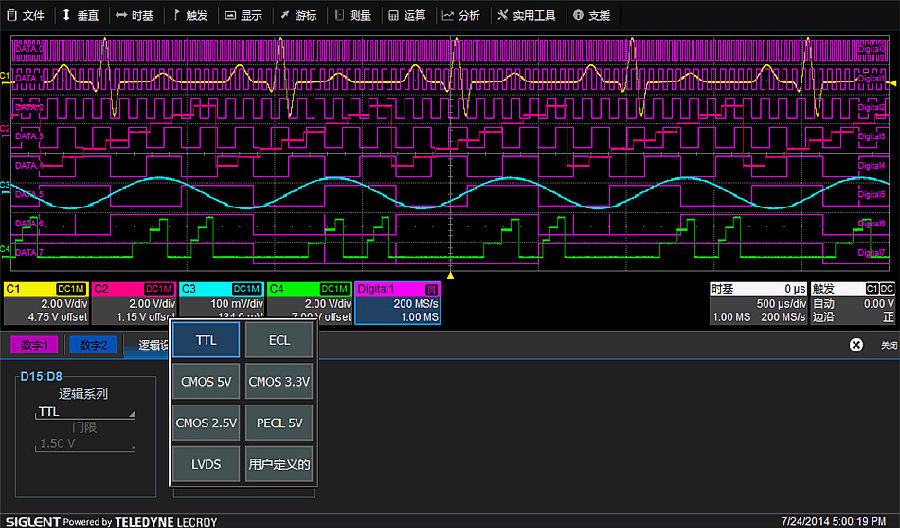Image resolution: width=900 pixels, height=528 pixels.
Task: Click the 时基 timebase menu icon
Action: point(121,15)
